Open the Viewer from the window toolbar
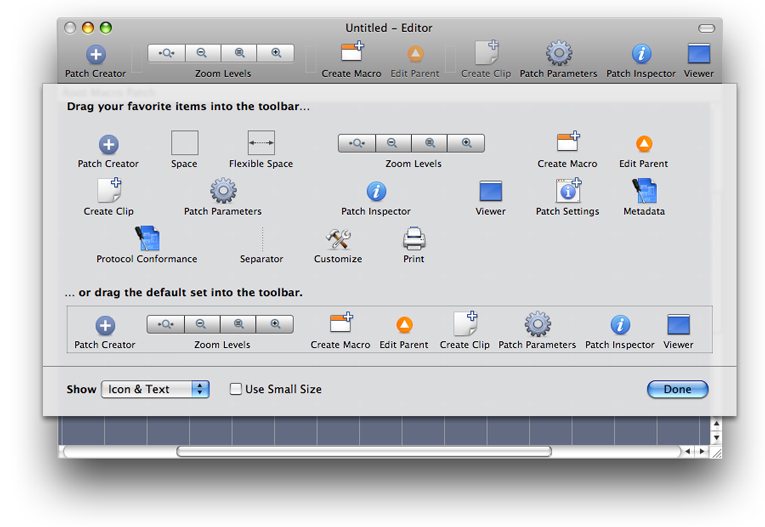Viewport: 765px width, 527px height. point(699,55)
